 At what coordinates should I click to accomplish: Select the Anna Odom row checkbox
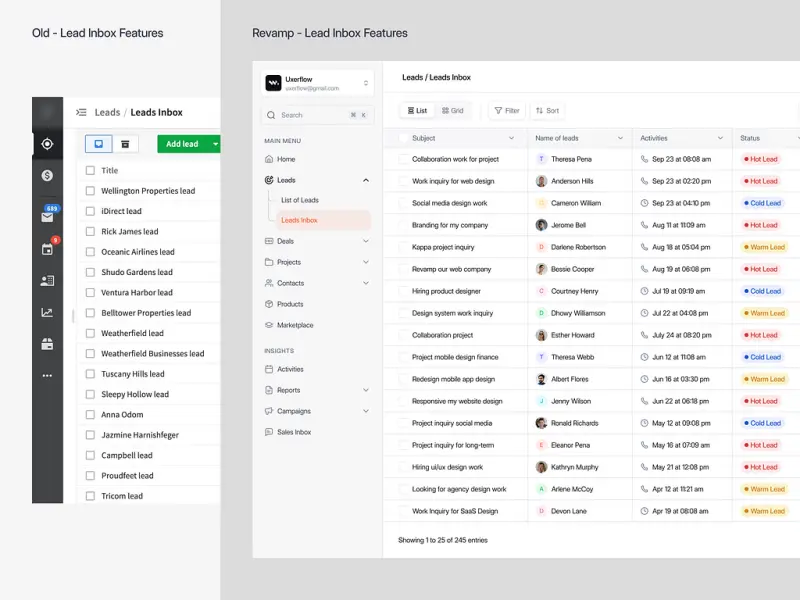pyautogui.click(x=90, y=415)
